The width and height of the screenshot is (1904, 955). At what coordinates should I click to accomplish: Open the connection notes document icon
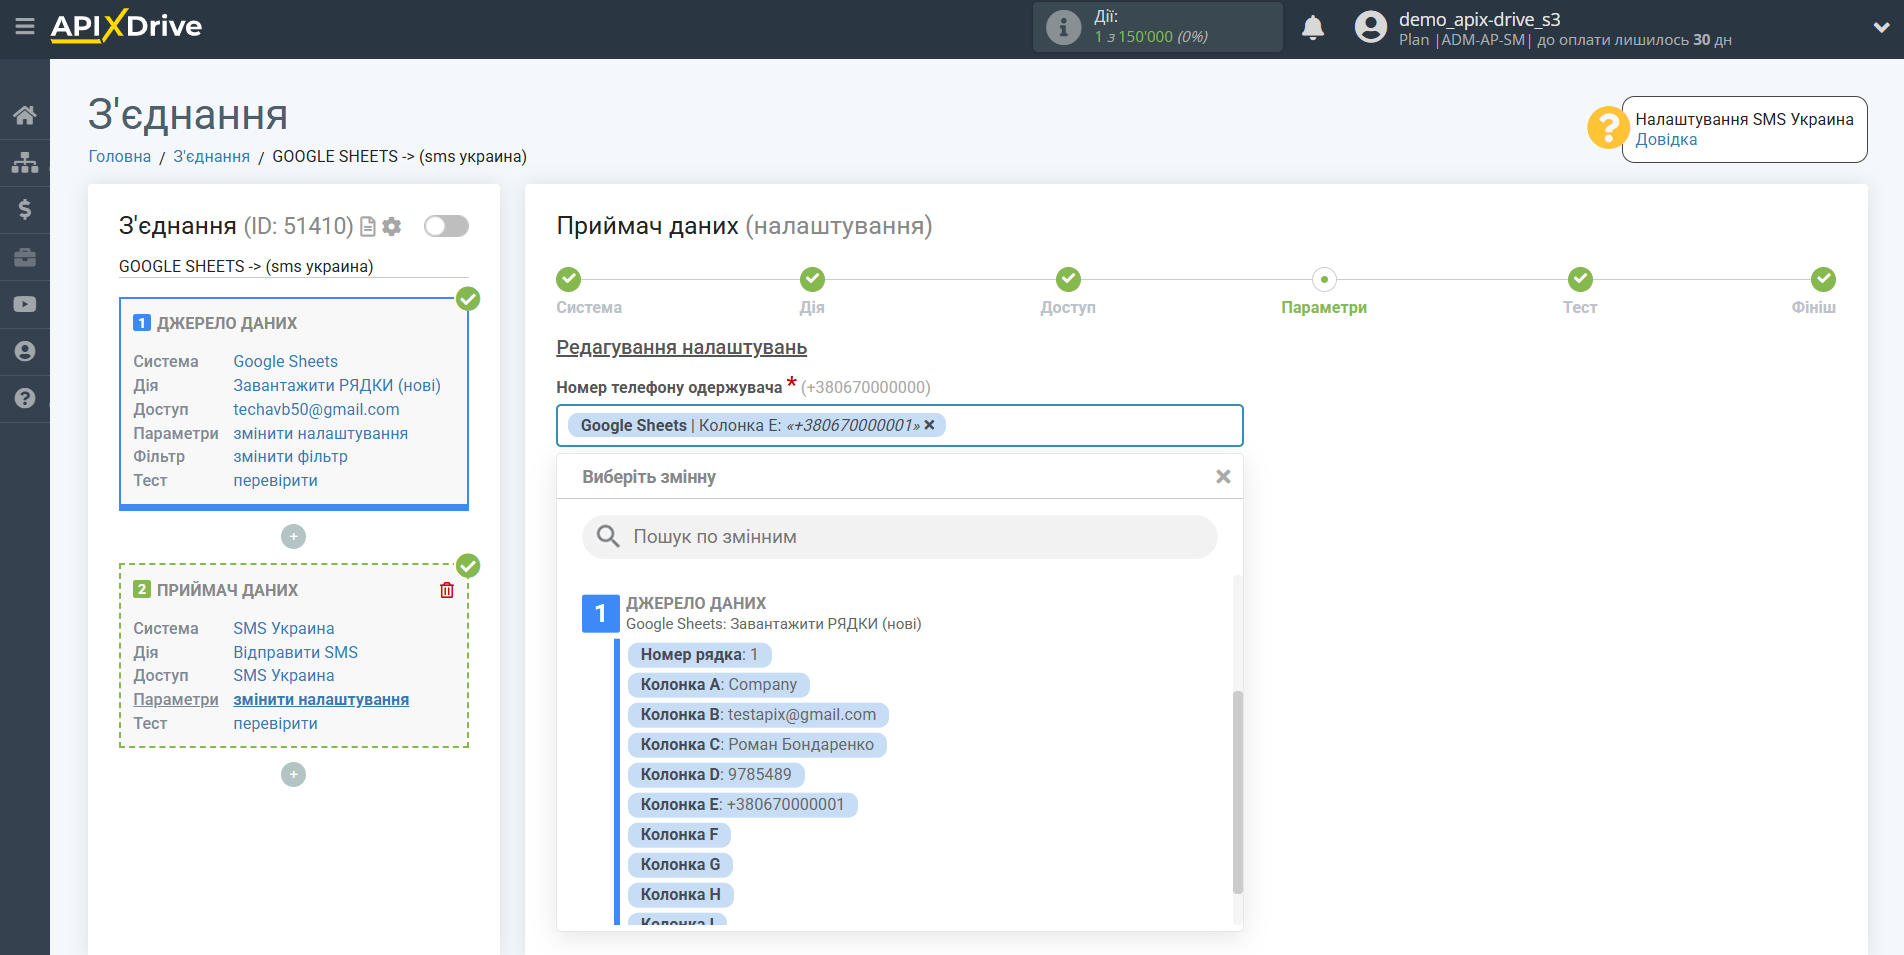coord(368,227)
